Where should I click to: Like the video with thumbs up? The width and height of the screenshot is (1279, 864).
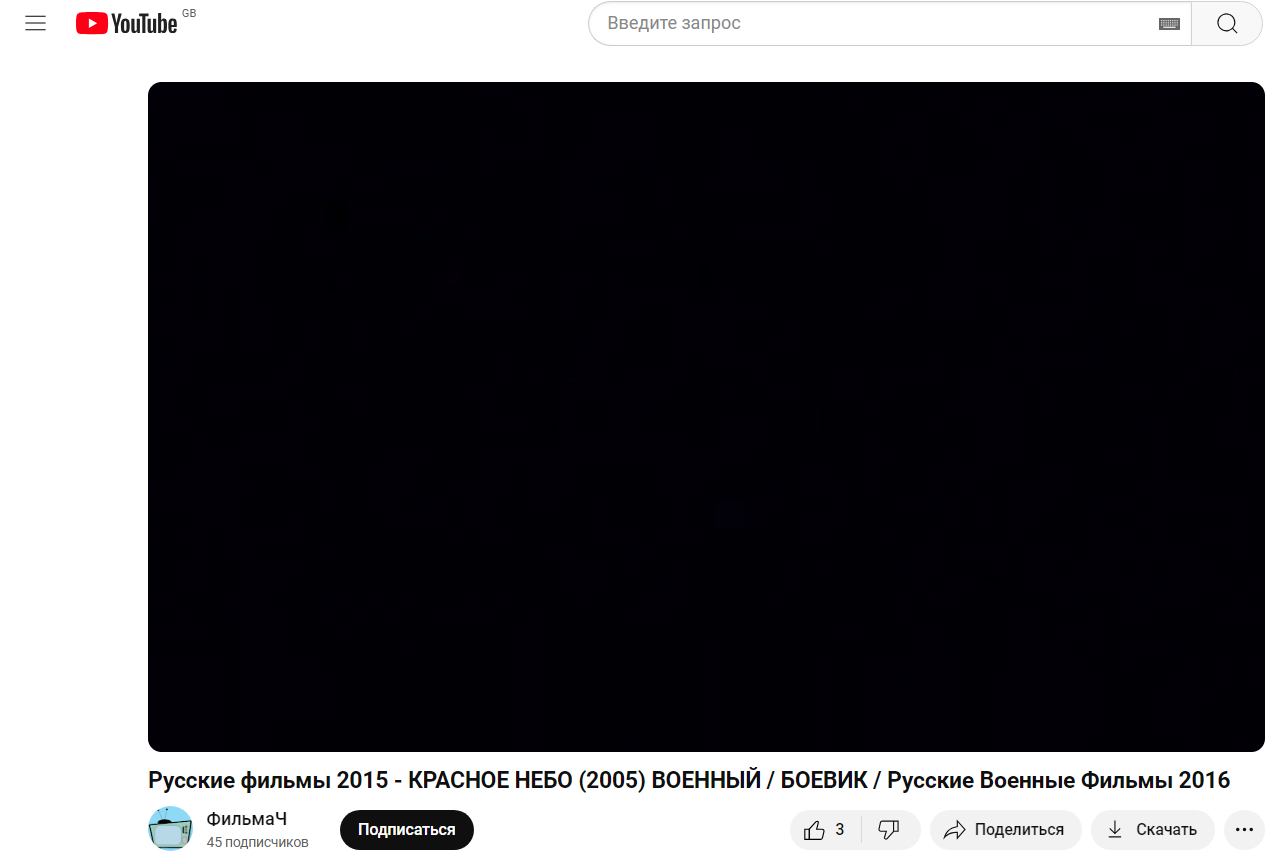coord(826,830)
